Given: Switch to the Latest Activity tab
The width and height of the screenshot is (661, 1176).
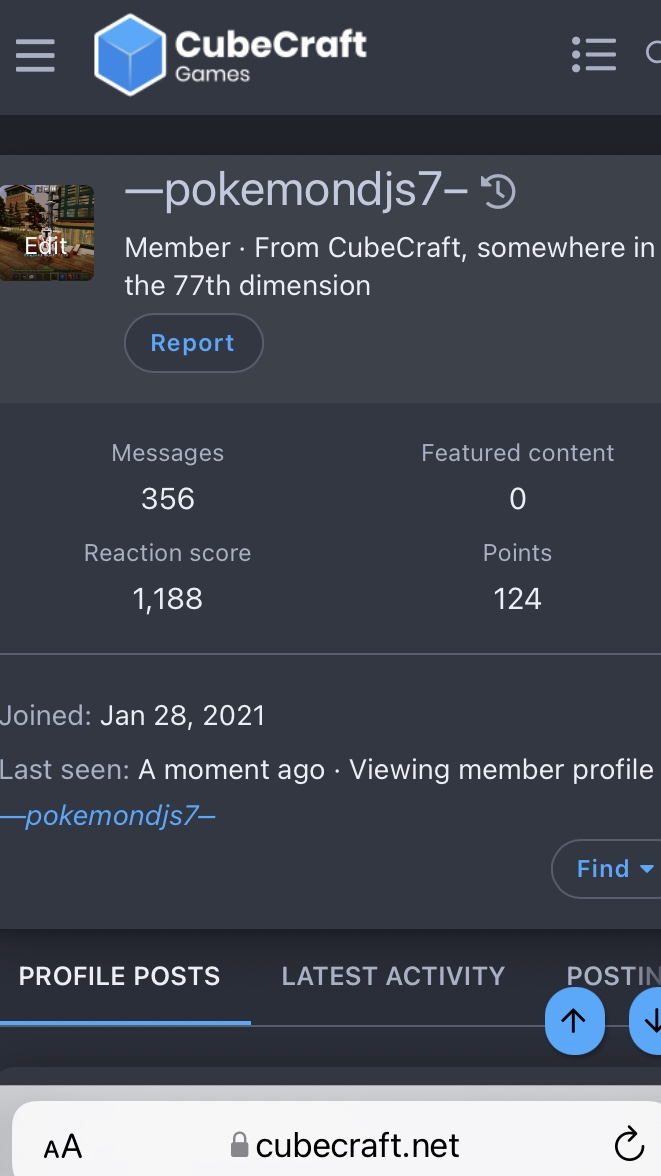Looking at the screenshot, I should (393, 976).
